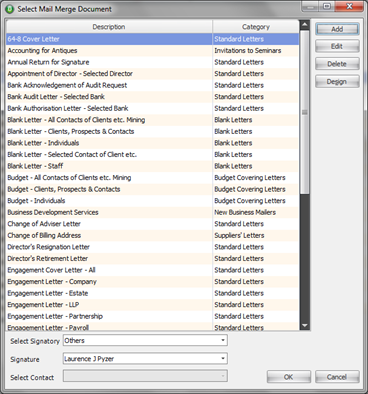The height and width of the screenshot is (394, 368).
Task: Select Budget - Clients, Prospects & Contacts
Action: 152,189
